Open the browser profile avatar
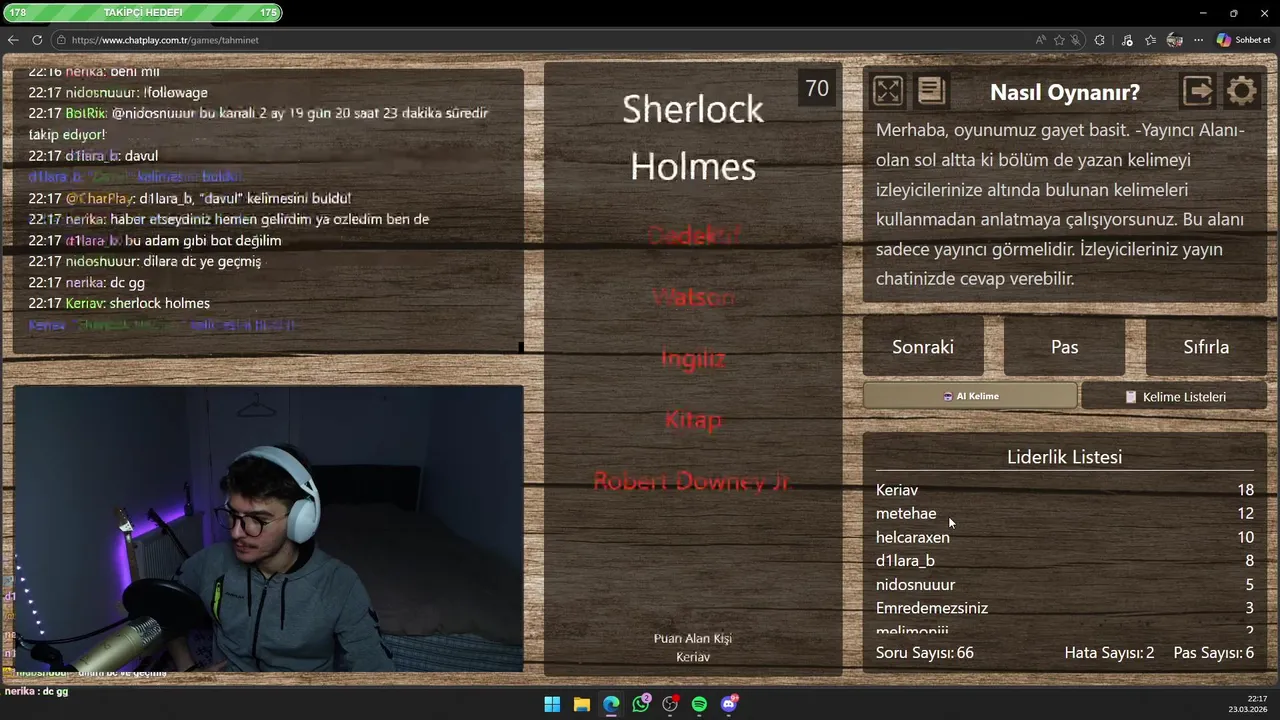 (1175, 40)
